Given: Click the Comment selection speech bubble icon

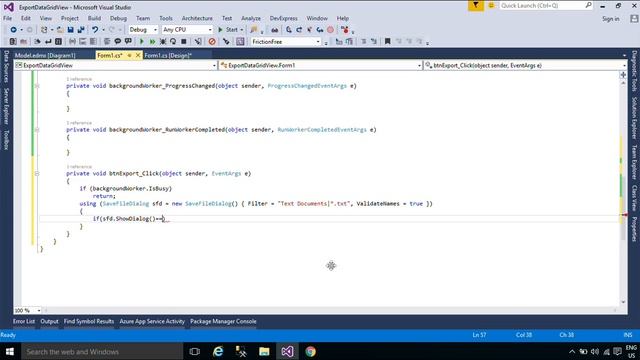Looking at the screenshot, I should [118, 42].
